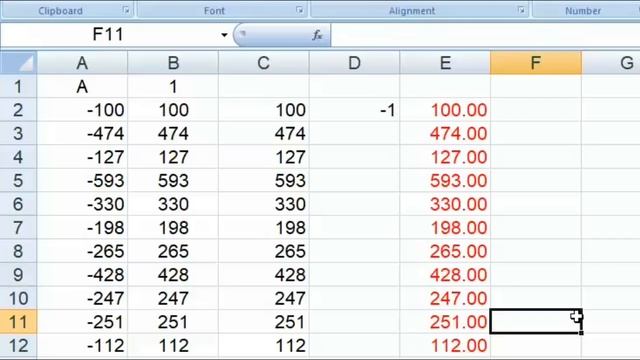Select column E header

point(445,63)
